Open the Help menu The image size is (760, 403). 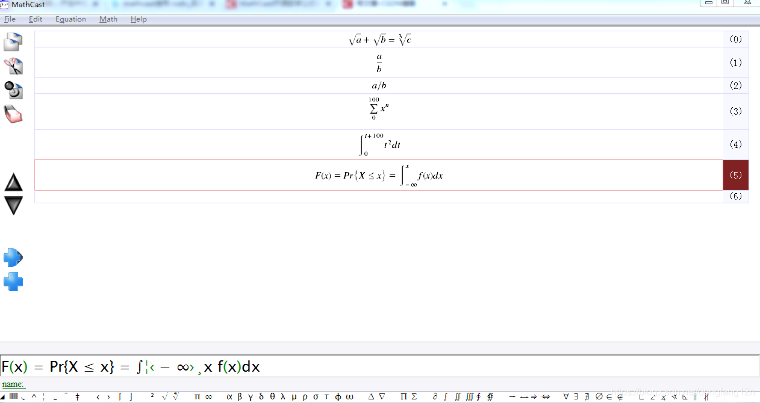pos(138,19)
